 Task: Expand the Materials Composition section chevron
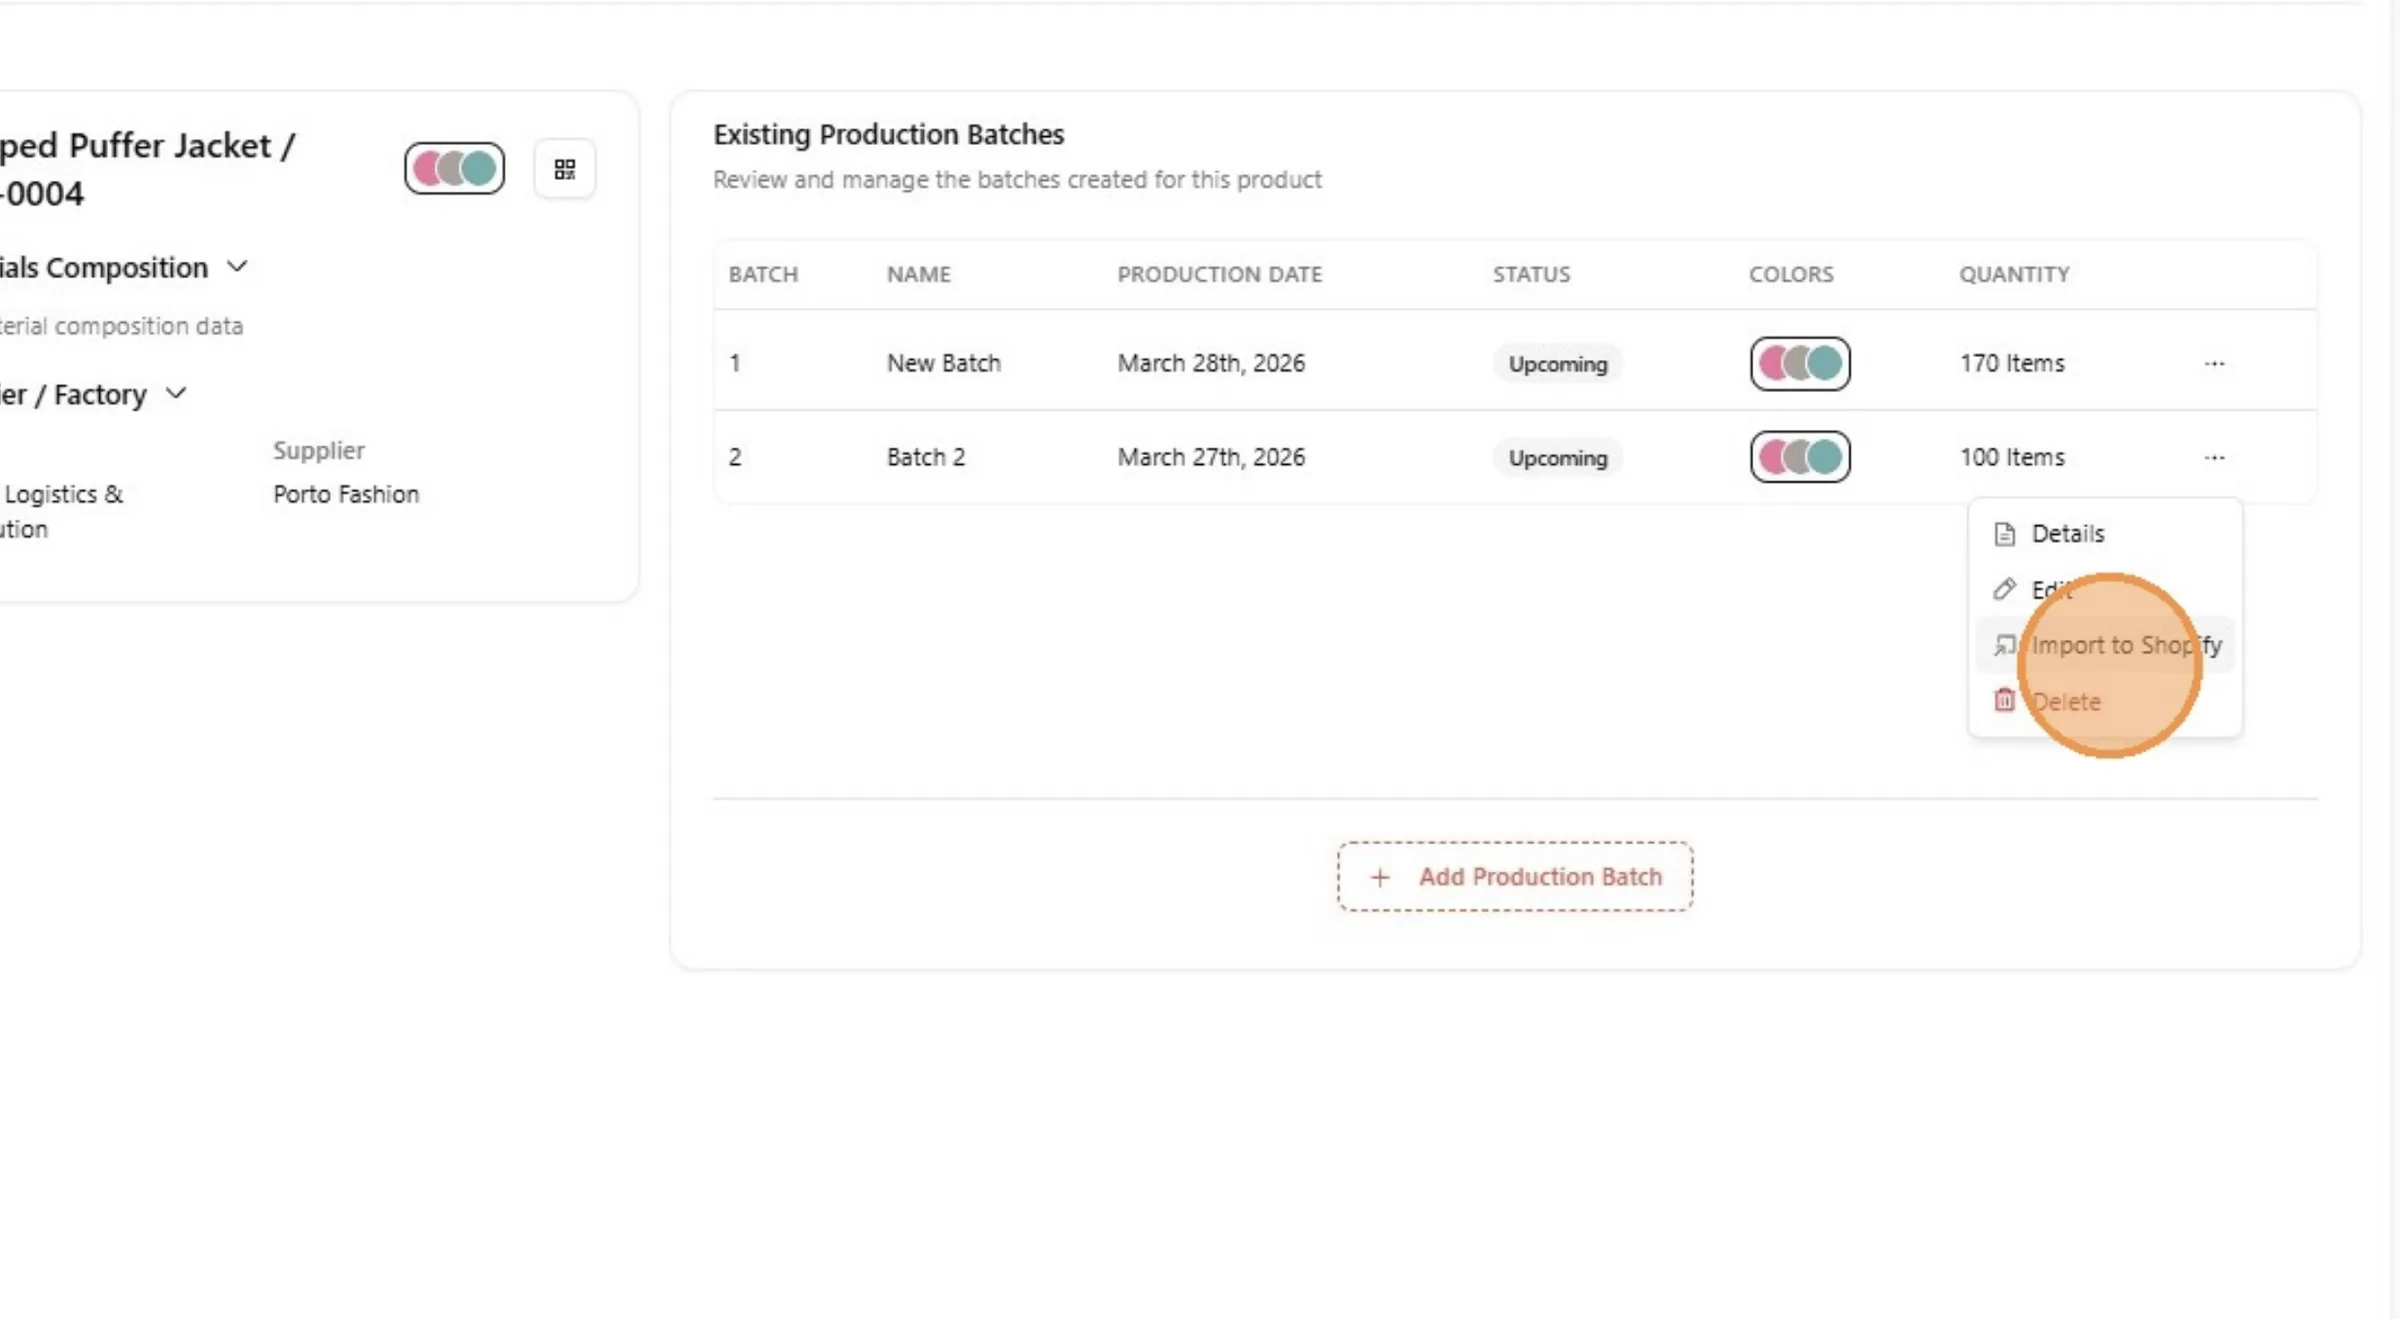click(237, 267)
